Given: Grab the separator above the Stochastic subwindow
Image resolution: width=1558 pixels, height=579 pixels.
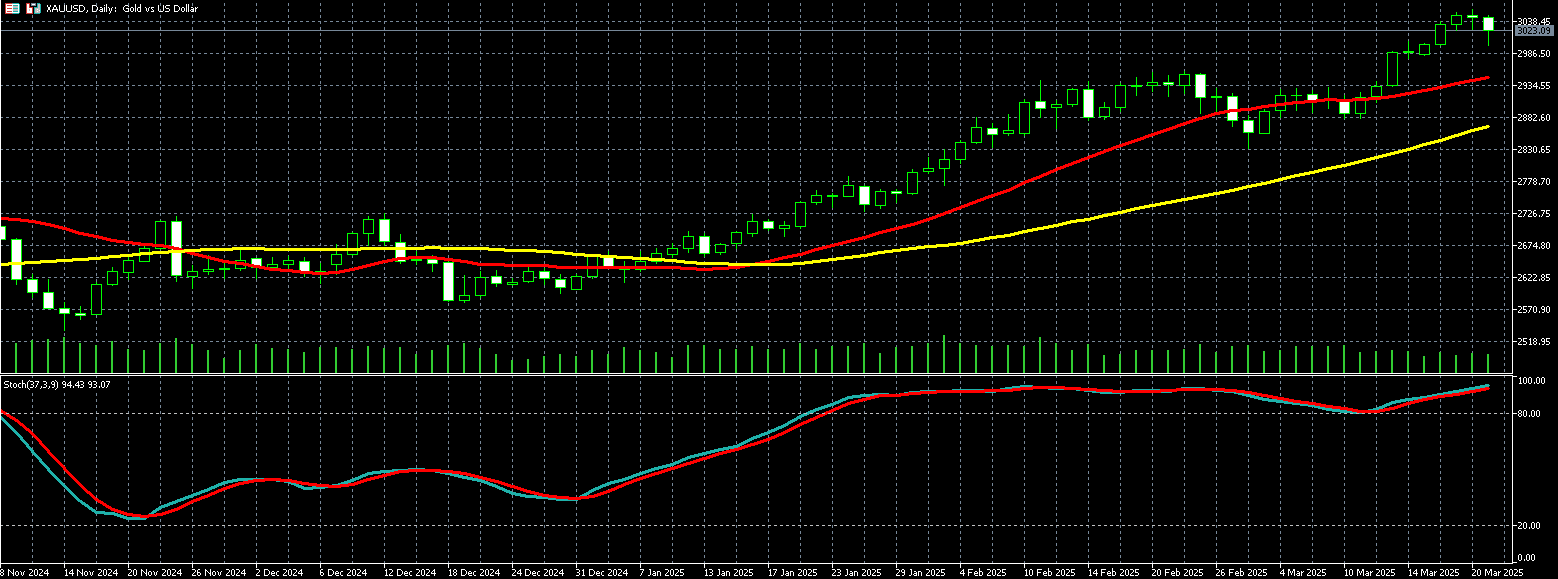Looking at the screenshot, I should tap(760, 374).
